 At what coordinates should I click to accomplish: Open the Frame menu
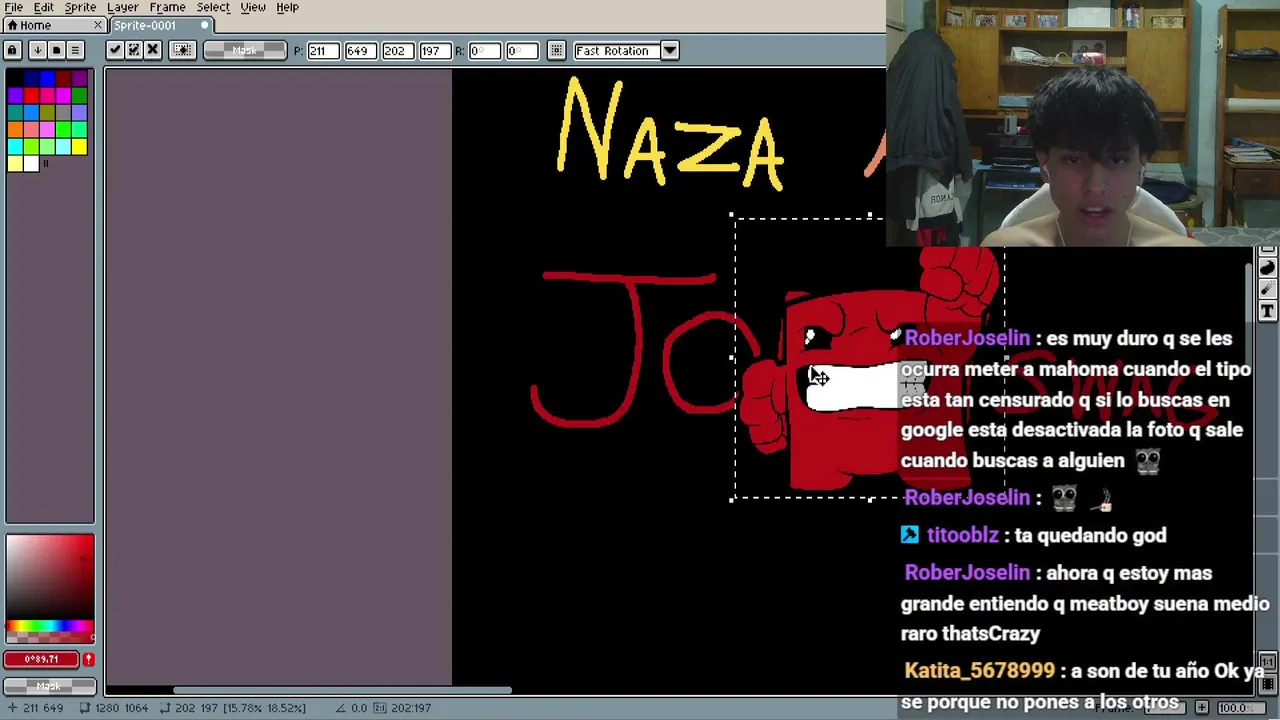point(167,7)
